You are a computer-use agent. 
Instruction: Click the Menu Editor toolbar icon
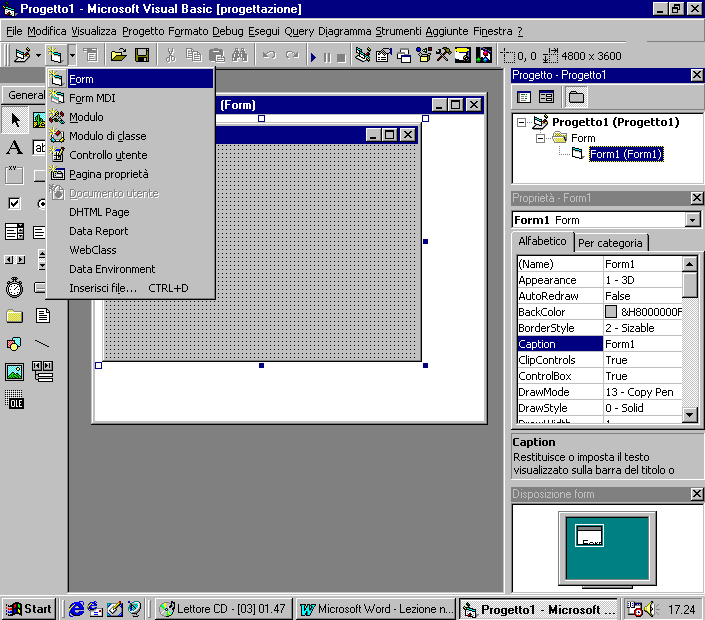(x=91, y=56)
